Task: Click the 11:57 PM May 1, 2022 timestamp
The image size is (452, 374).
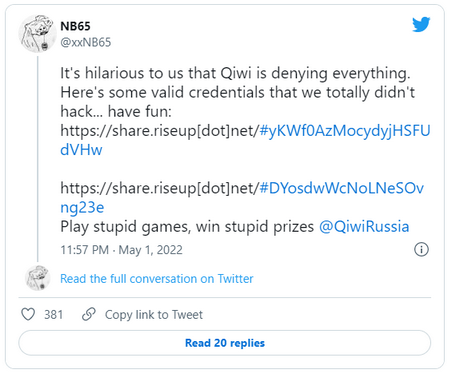Action: 121,250
